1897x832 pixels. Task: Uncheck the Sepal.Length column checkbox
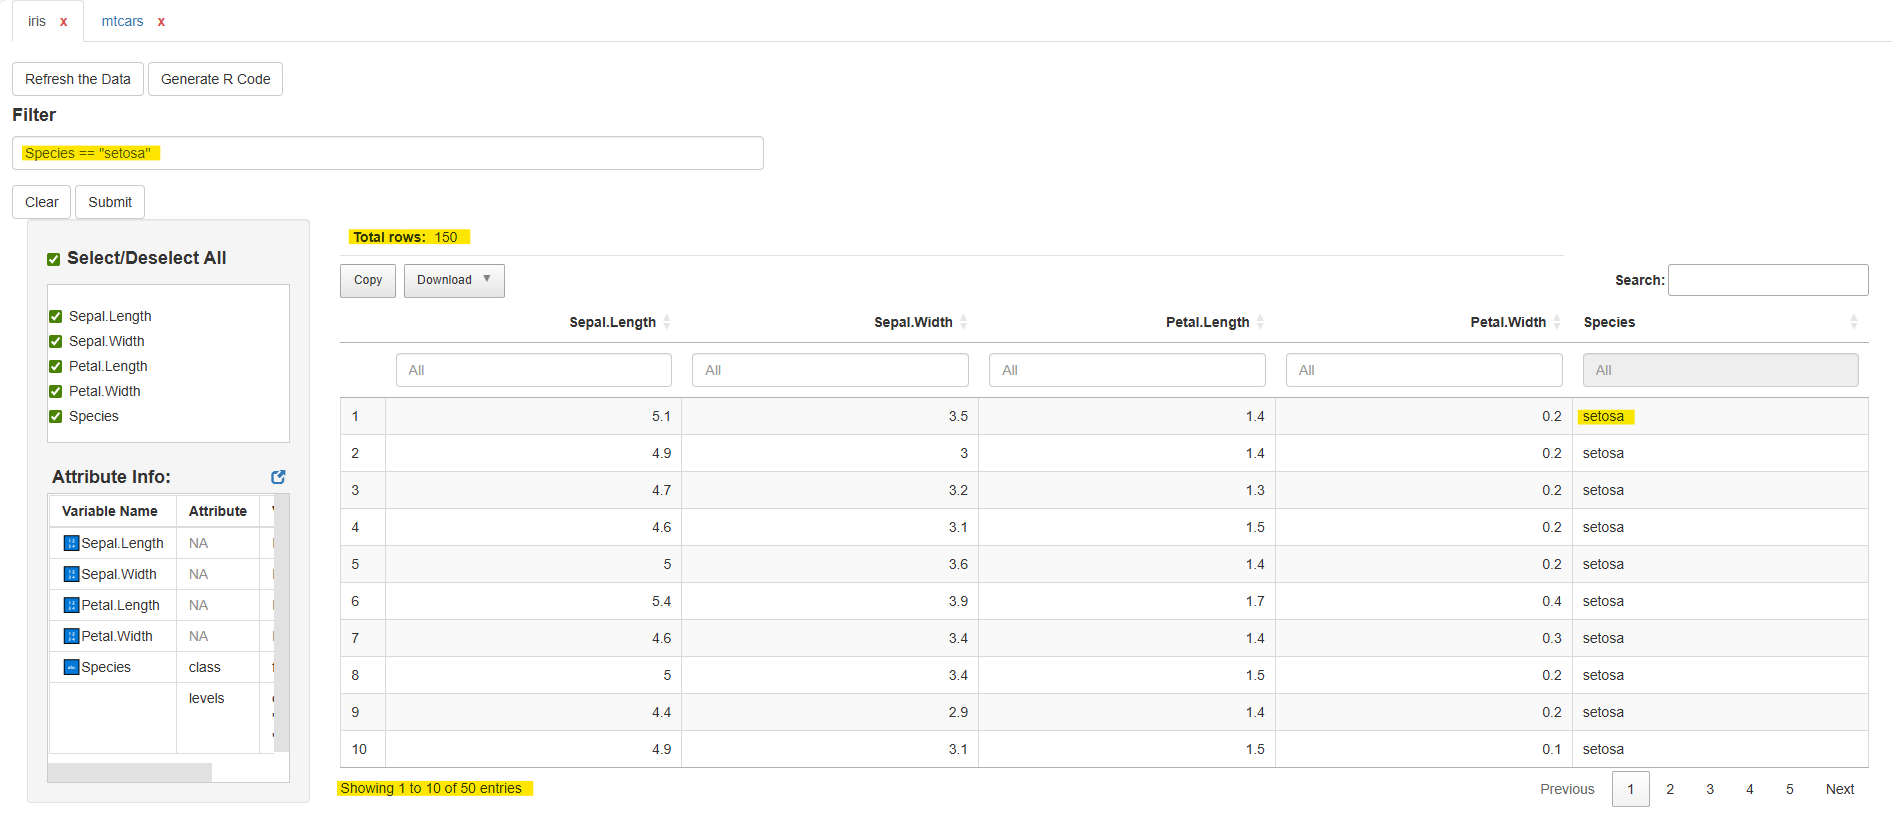(x=56, y=317)
